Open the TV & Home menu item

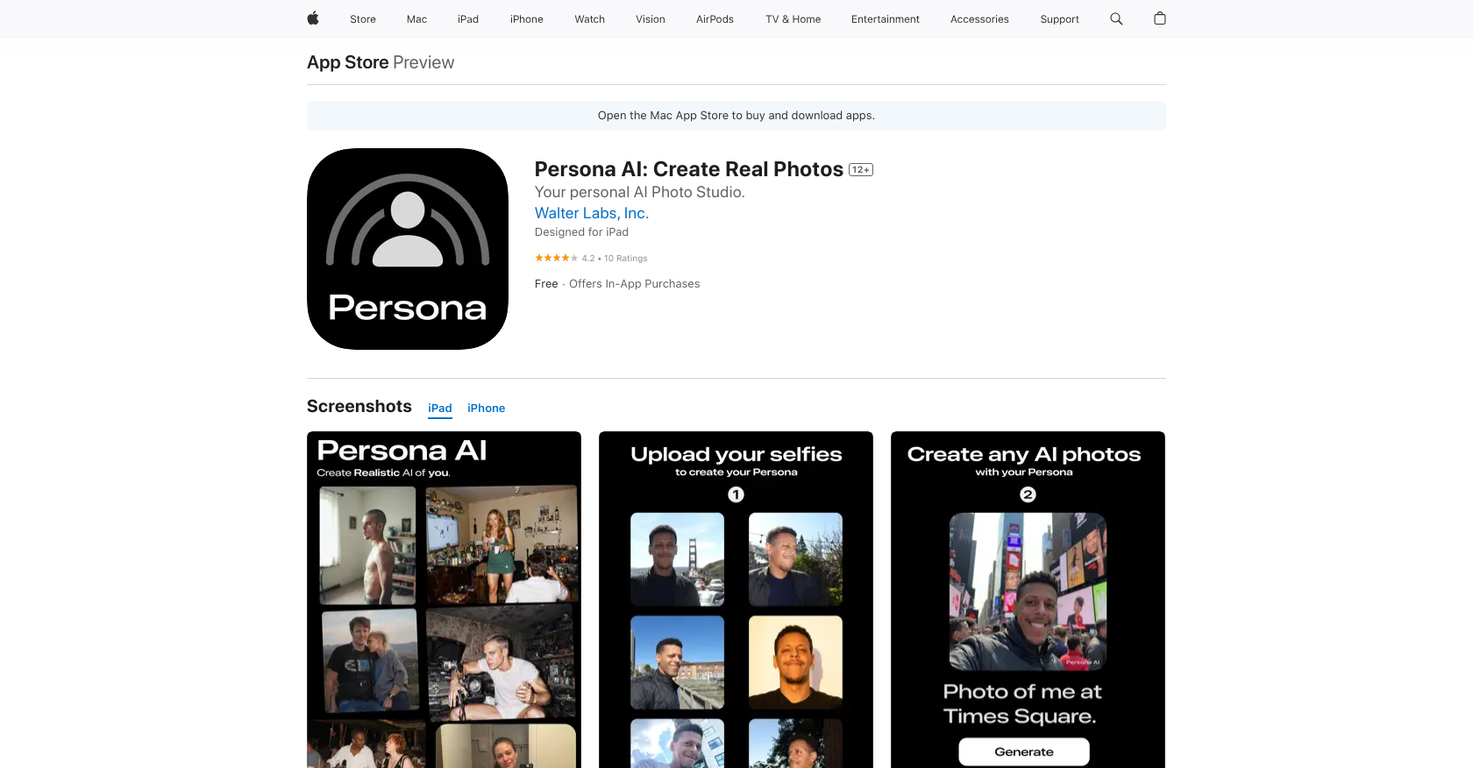click(792, 19)
